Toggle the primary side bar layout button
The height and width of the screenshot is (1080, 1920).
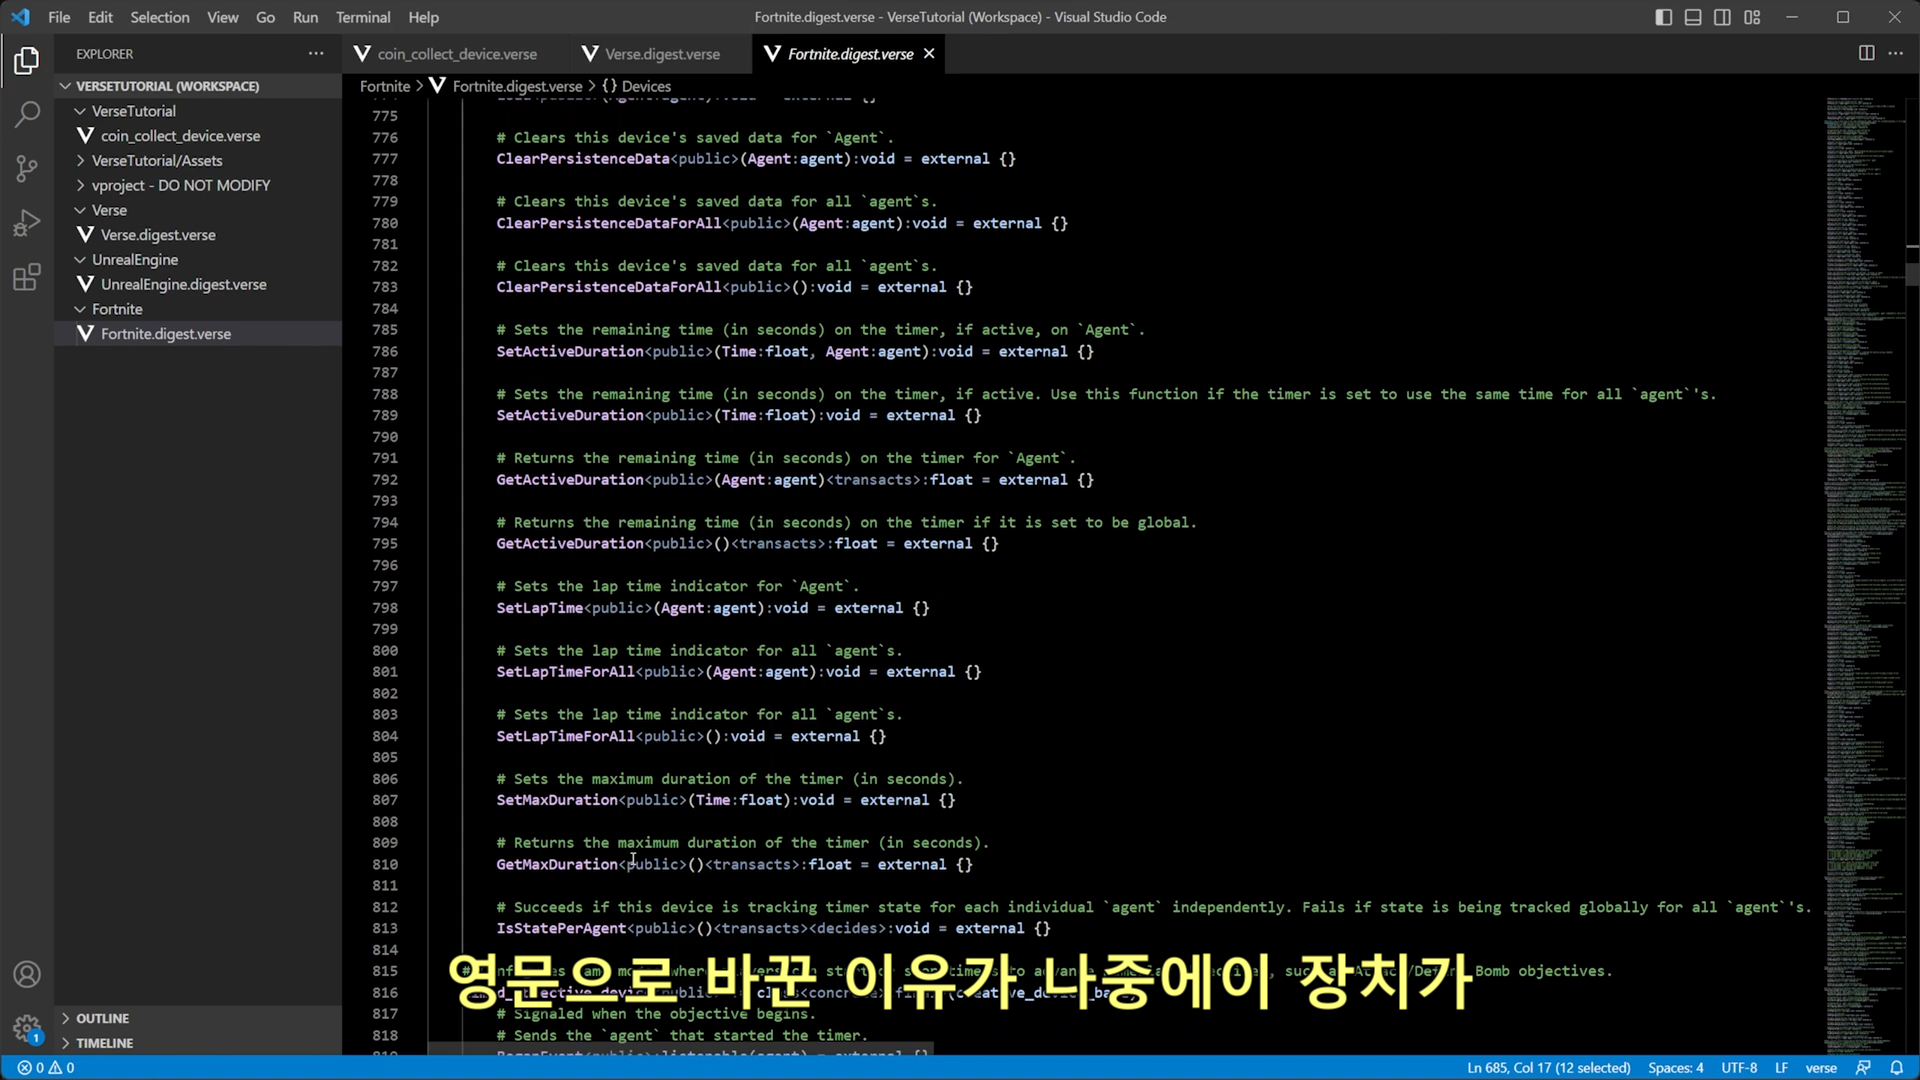click(1663, 17)
